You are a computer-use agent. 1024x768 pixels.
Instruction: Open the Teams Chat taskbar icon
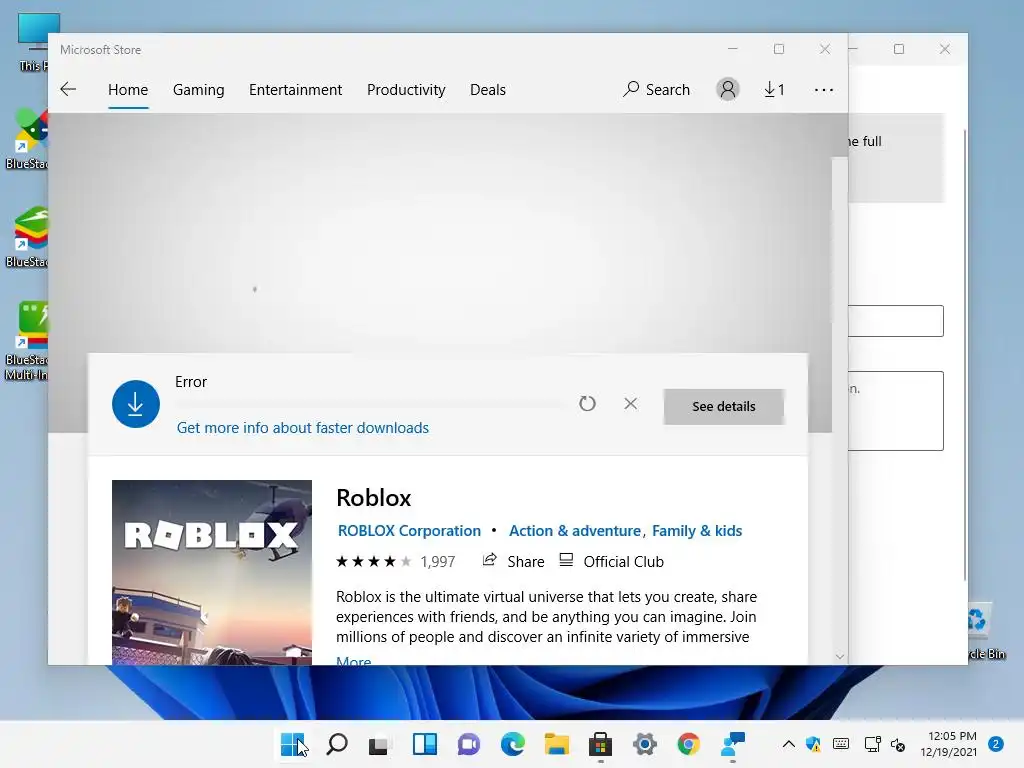pos(468,744)
